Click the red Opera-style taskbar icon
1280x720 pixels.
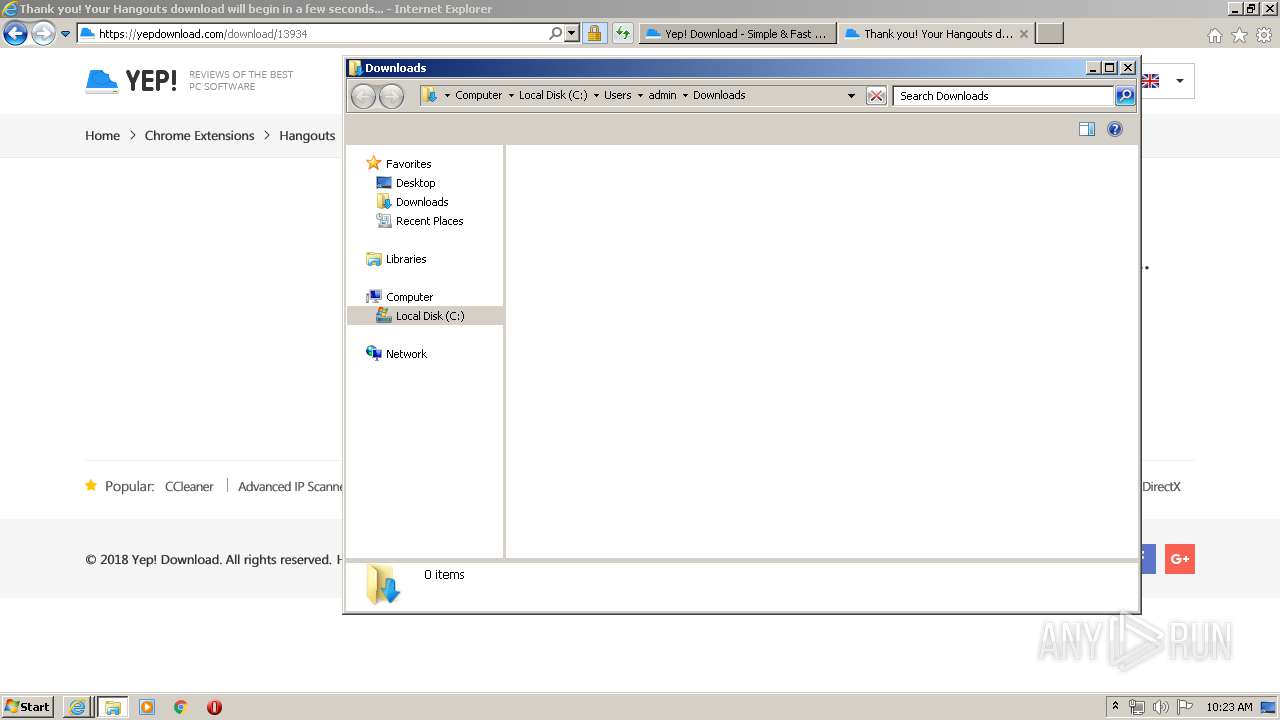[214, 707]
